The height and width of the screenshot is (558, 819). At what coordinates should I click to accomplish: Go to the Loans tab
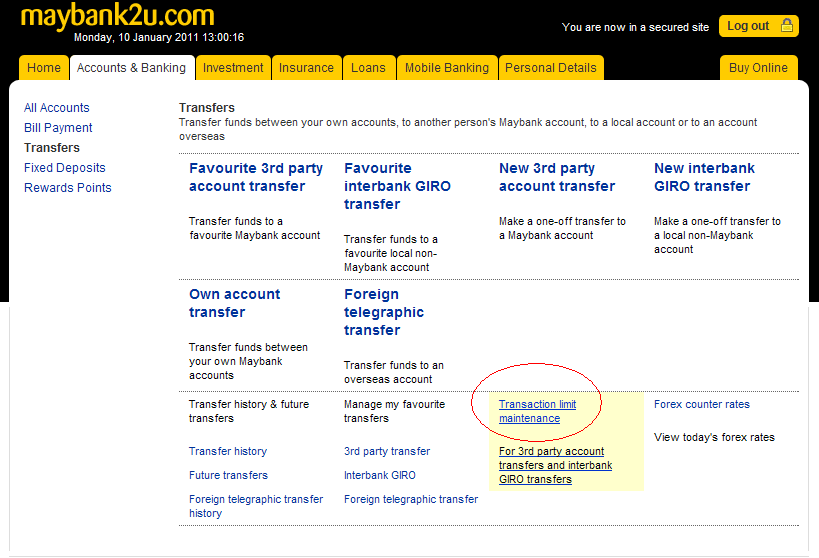tap(368, 68)
